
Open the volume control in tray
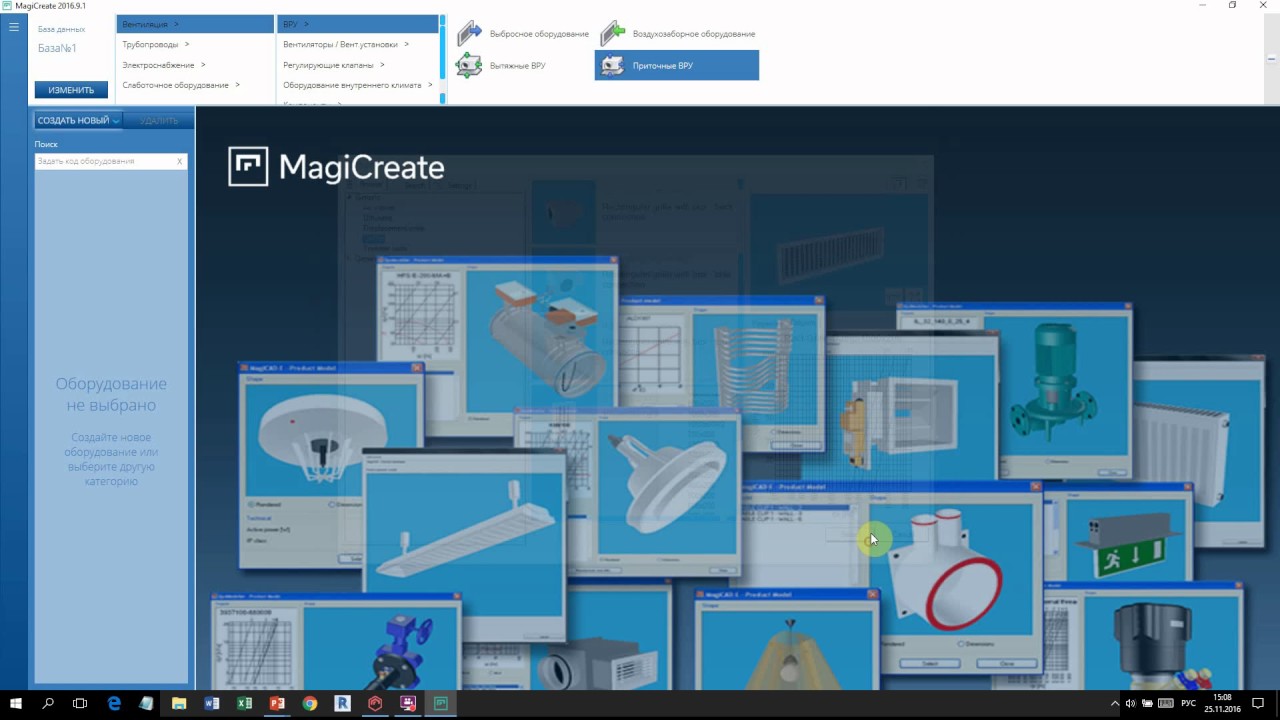[x=1130, y=704]
